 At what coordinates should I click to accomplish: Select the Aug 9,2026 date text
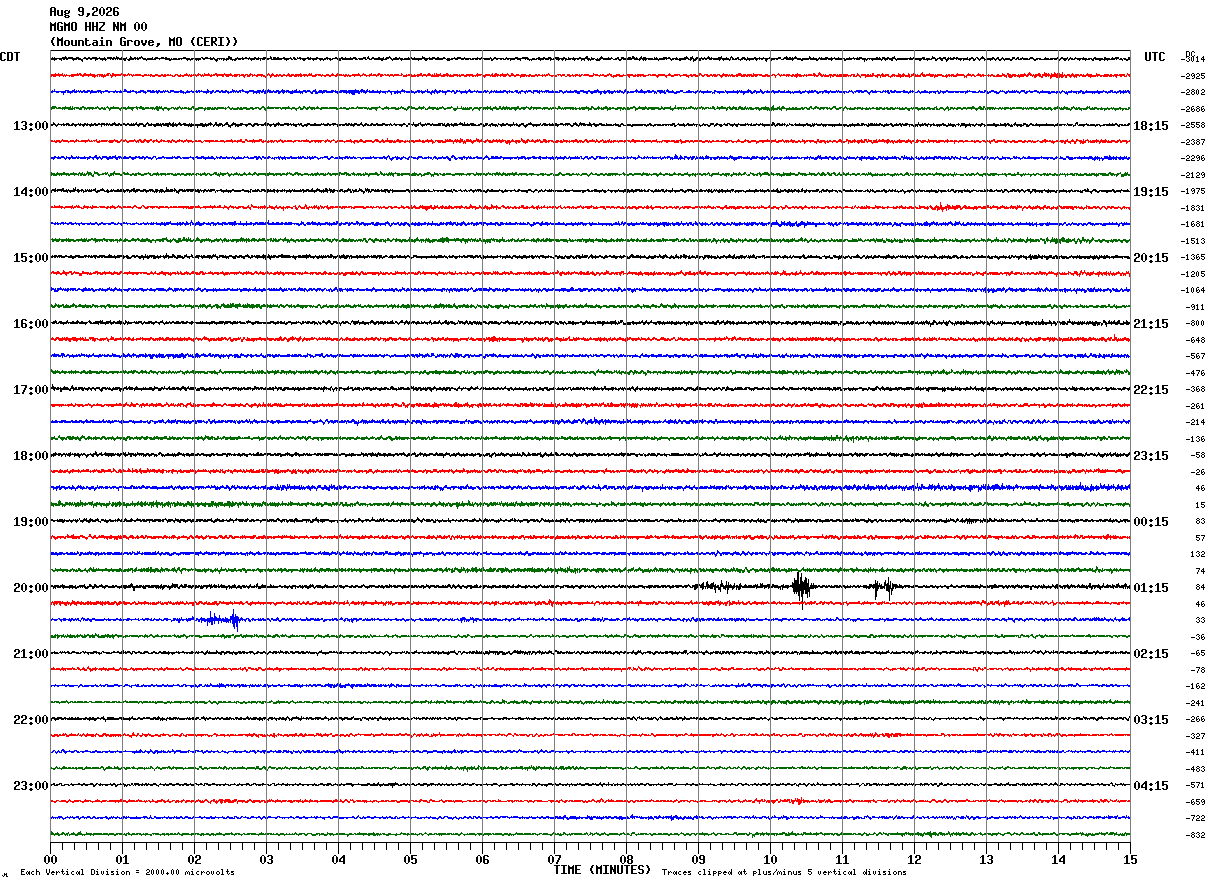(84, 12)
